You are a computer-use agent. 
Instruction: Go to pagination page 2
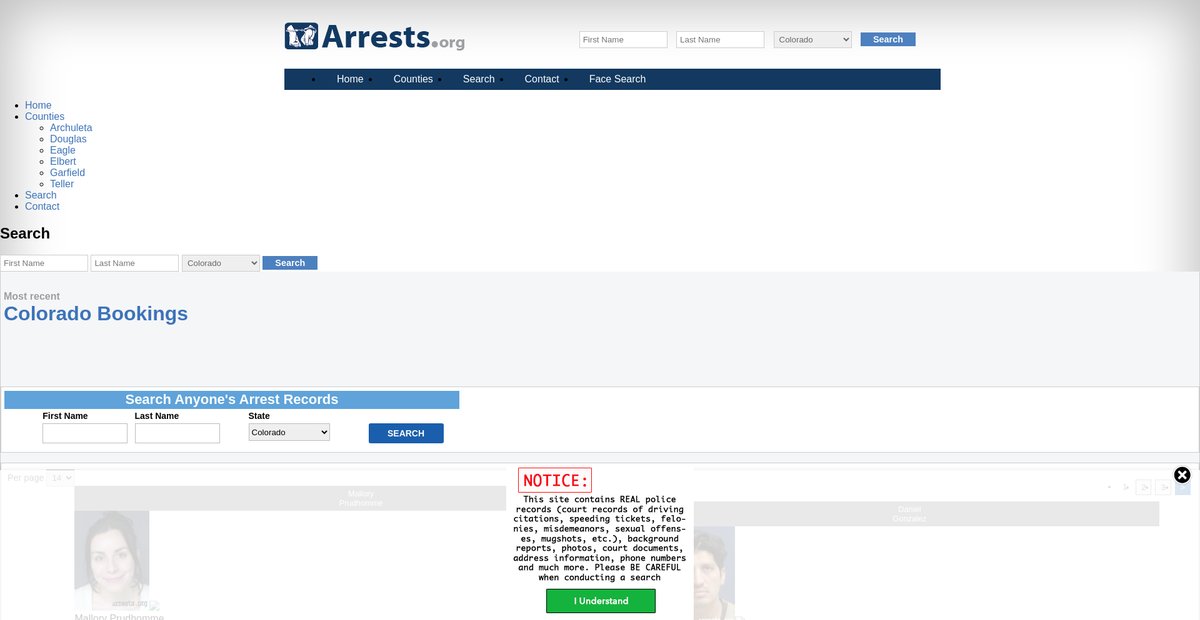point(1144,487)
